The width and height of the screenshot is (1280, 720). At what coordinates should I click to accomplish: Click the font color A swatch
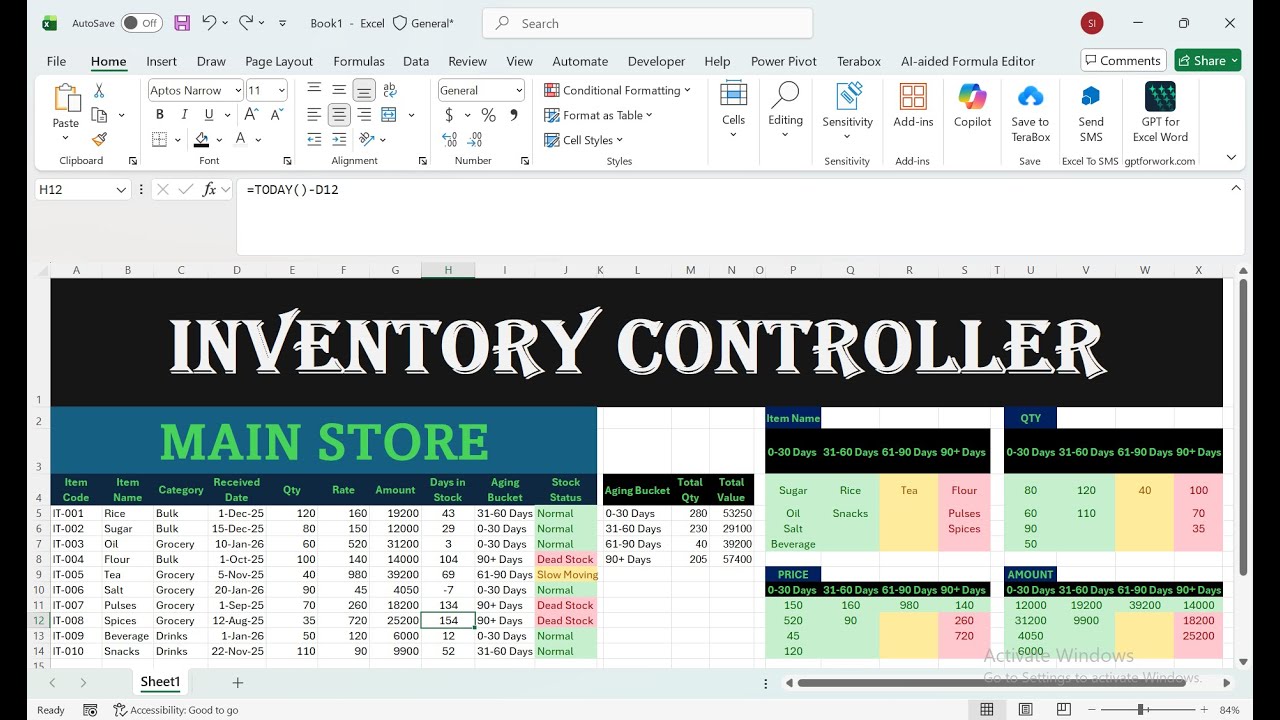tap(240, 140)
